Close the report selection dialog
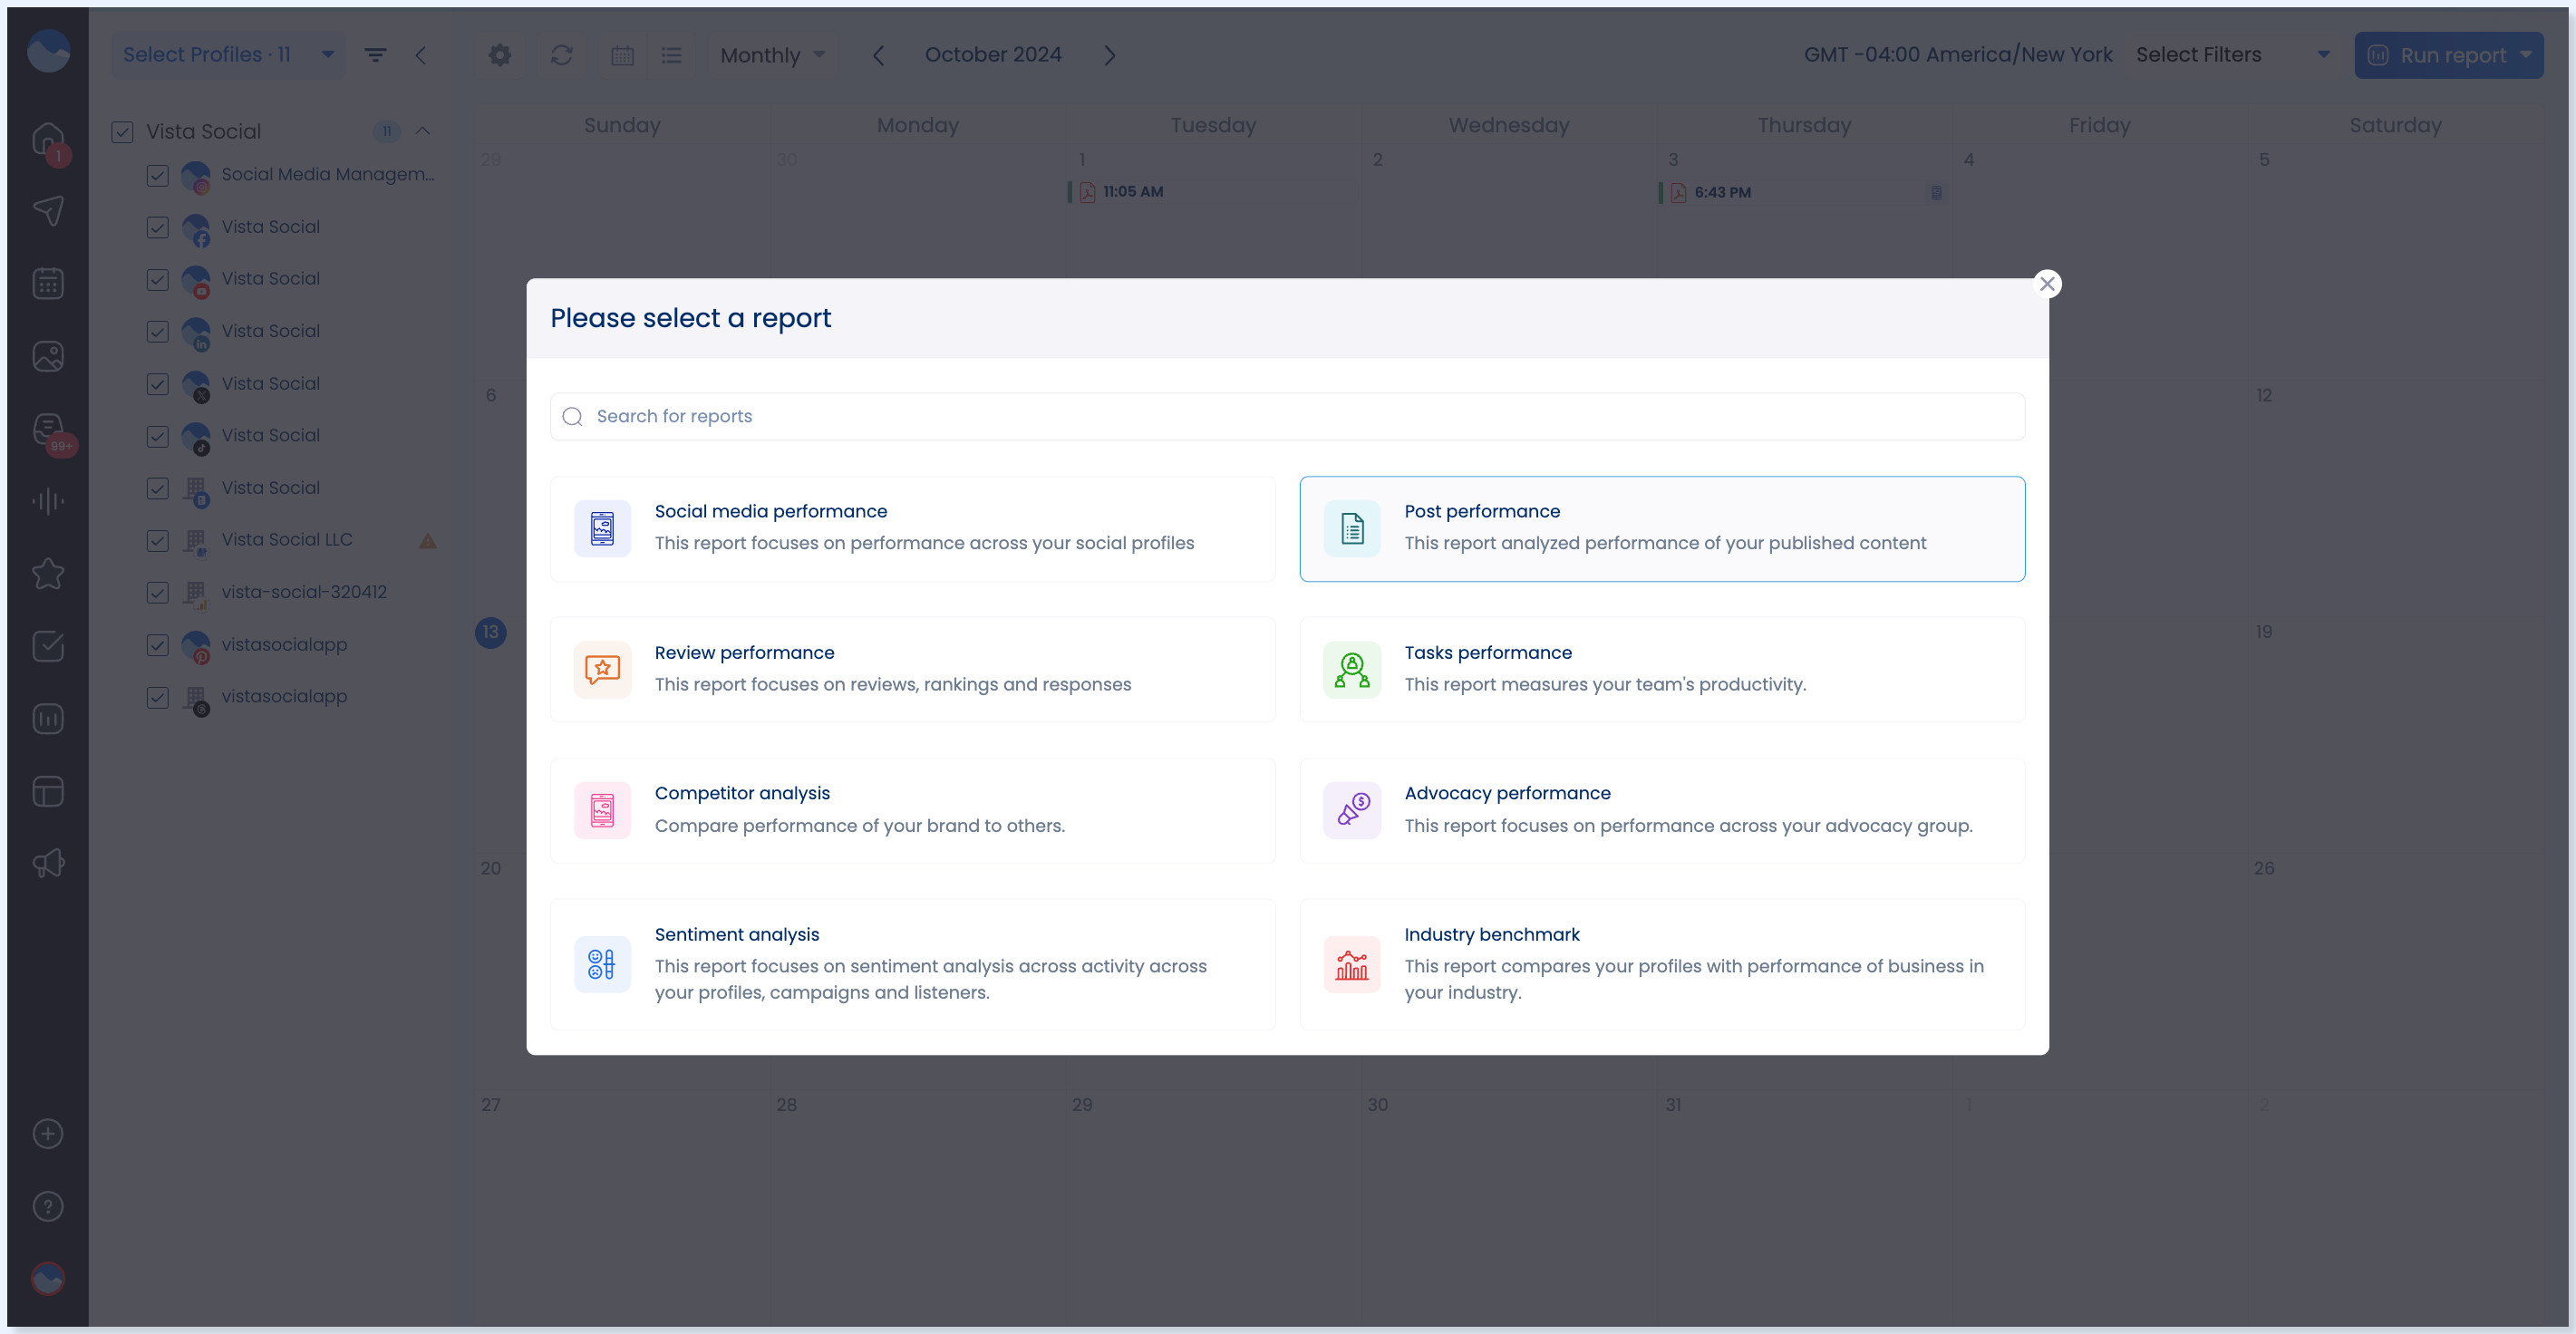This screenshot has width=2576, height=1334. pos(2047,284)
